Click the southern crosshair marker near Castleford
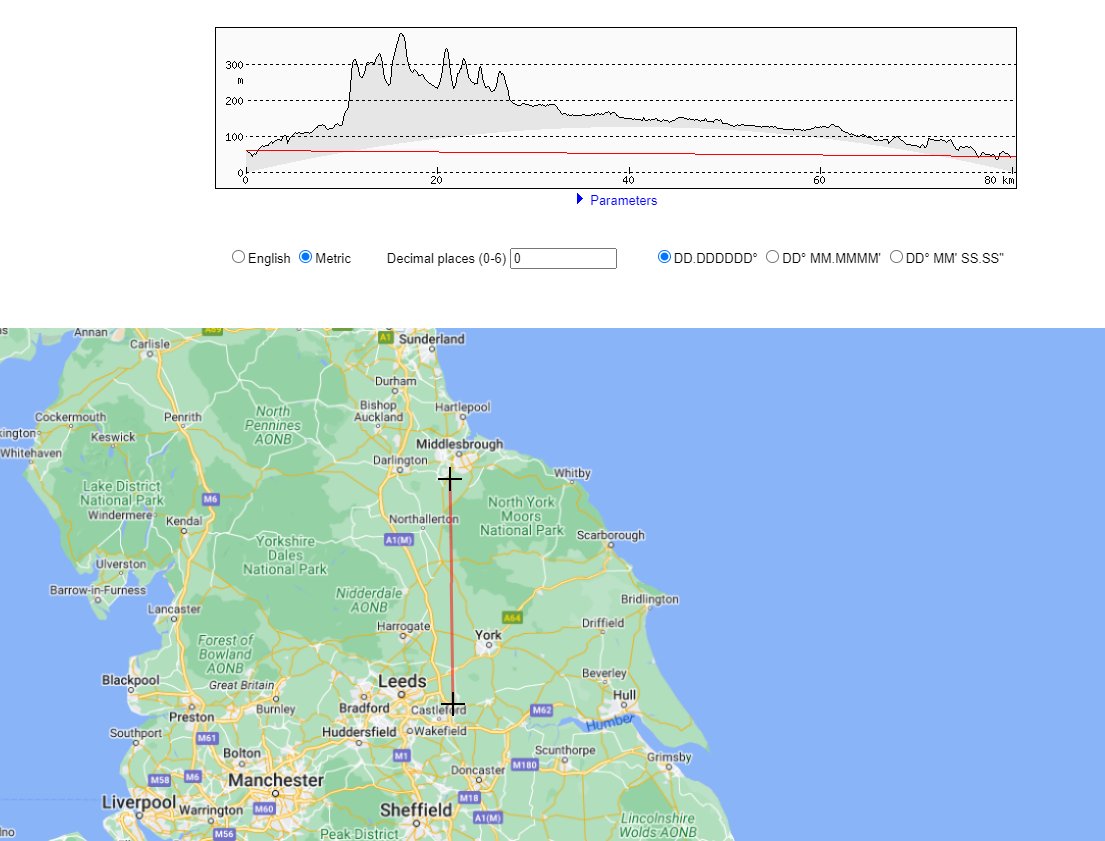The image size is (1105, 841). click(x=452, y=705)
